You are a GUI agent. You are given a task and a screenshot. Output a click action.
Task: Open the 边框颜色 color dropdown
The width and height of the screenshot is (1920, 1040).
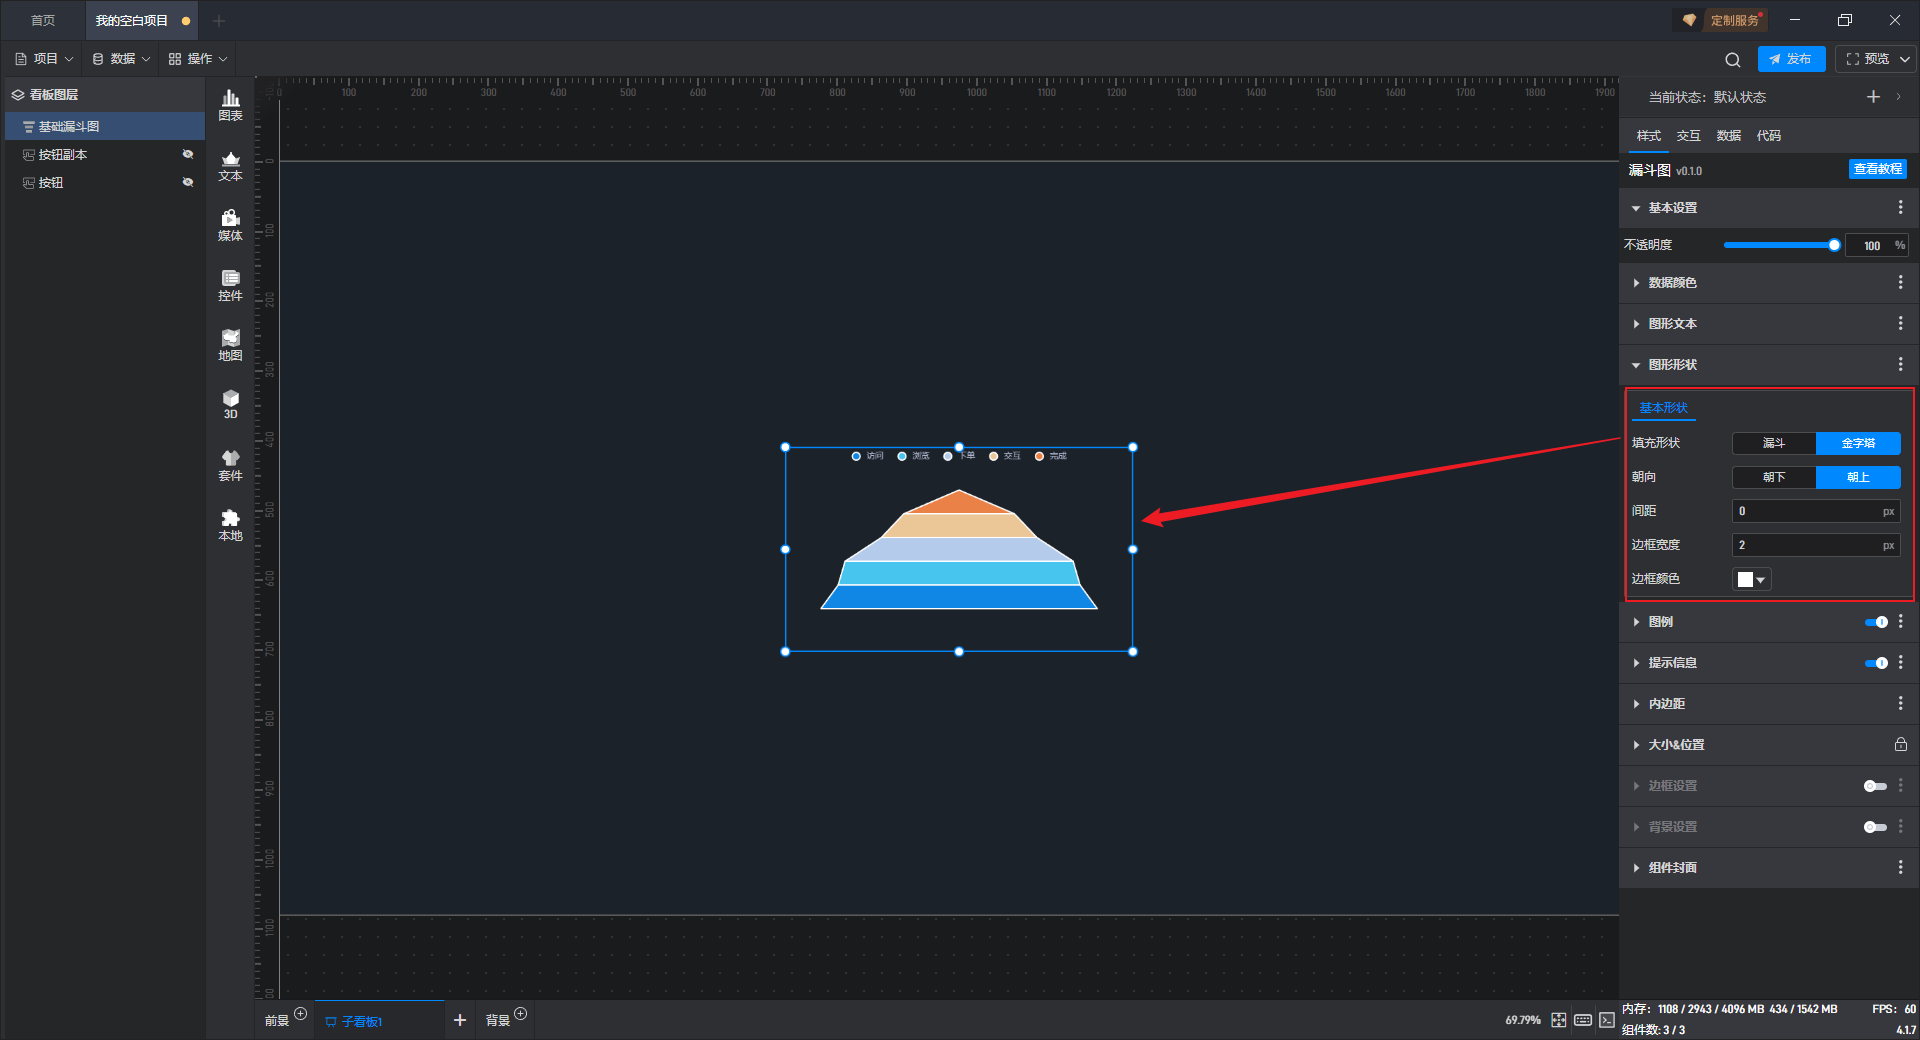[1752, 579]
